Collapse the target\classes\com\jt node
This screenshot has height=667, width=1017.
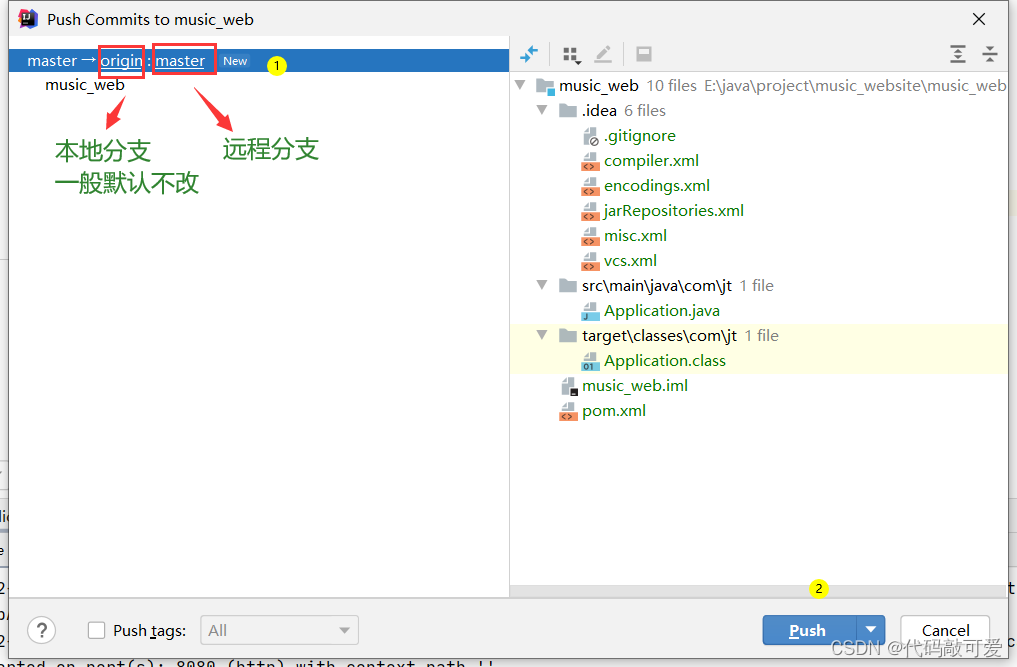click(542, 335)
